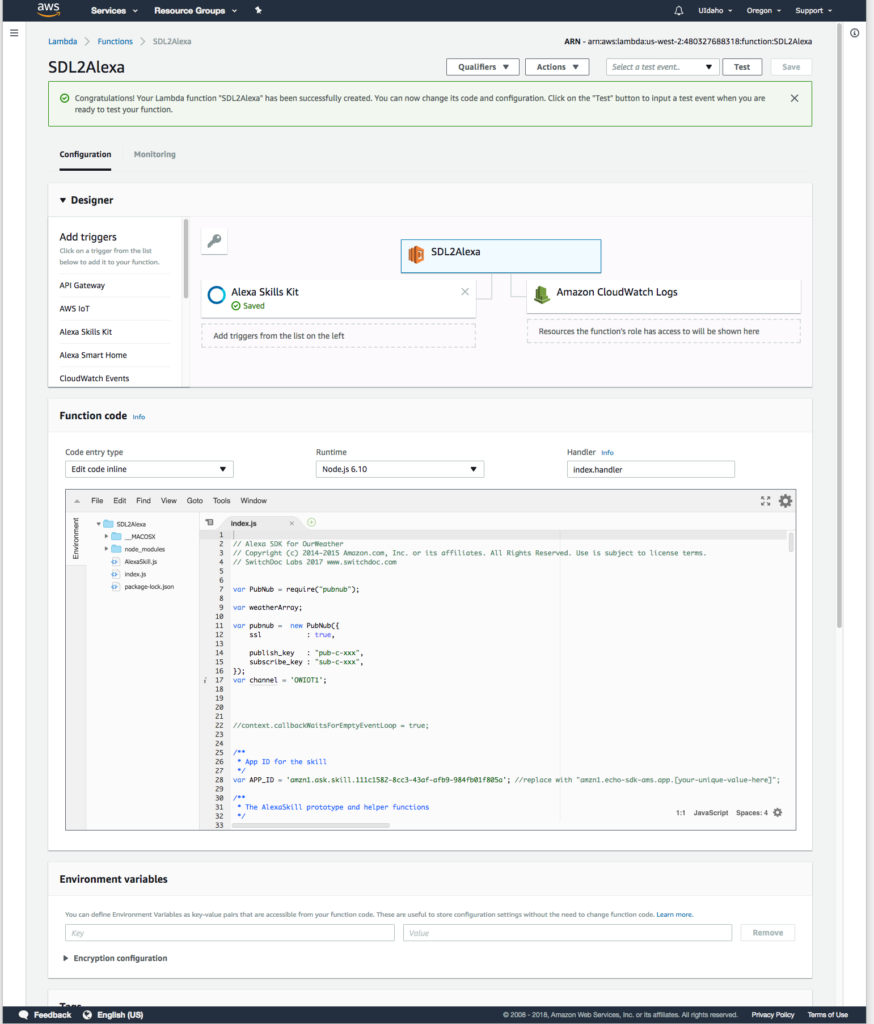Add a new editor tab with plus icon
The height and width of the screenshot is (1024, 874).
312,522
